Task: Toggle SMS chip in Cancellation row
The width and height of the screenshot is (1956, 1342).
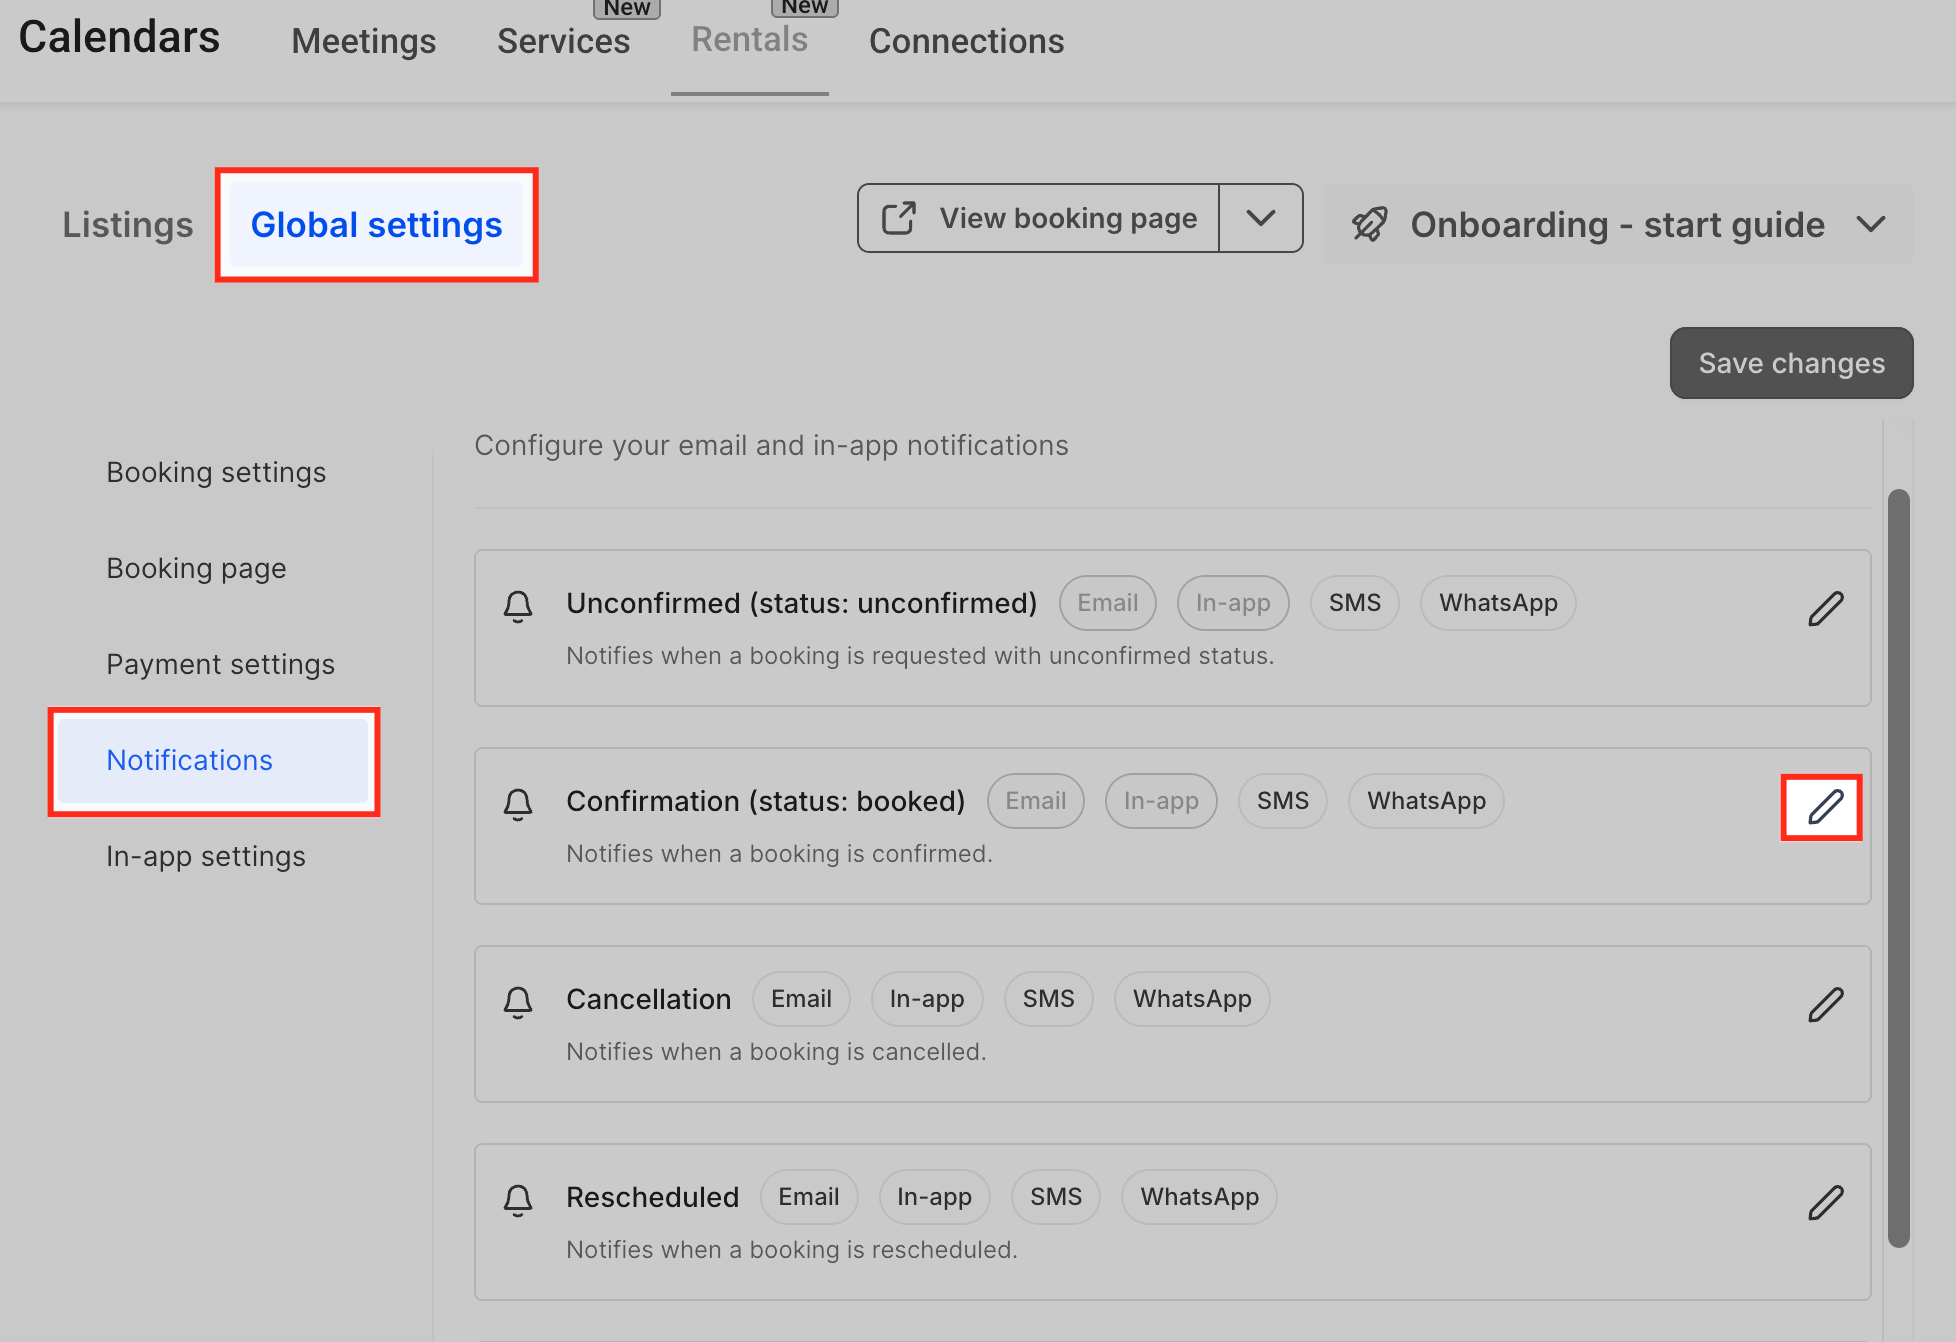Action: point(1048,999)
